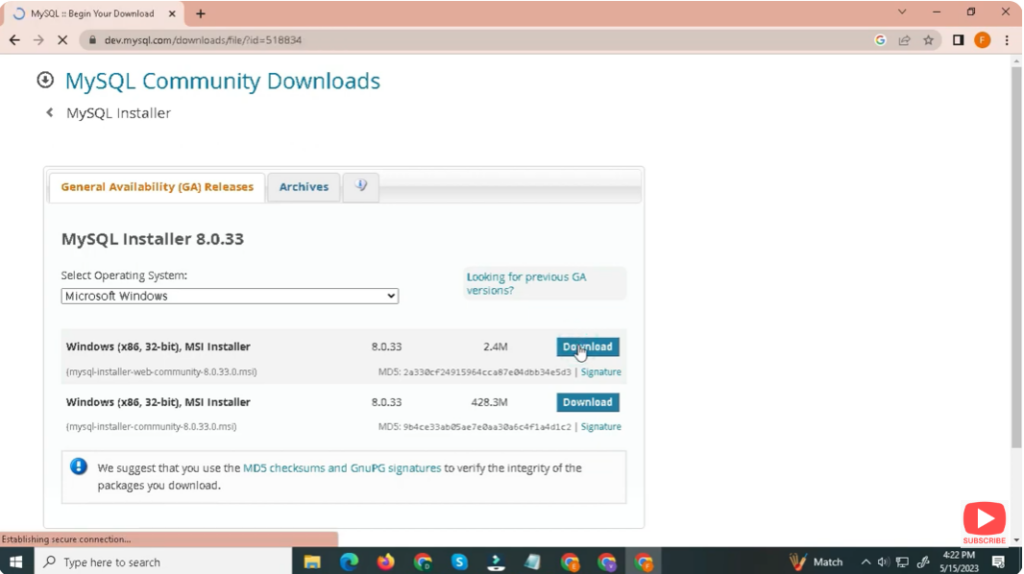Open the notification center icon
Viewport: 1024px width, 574px height.
999,562
